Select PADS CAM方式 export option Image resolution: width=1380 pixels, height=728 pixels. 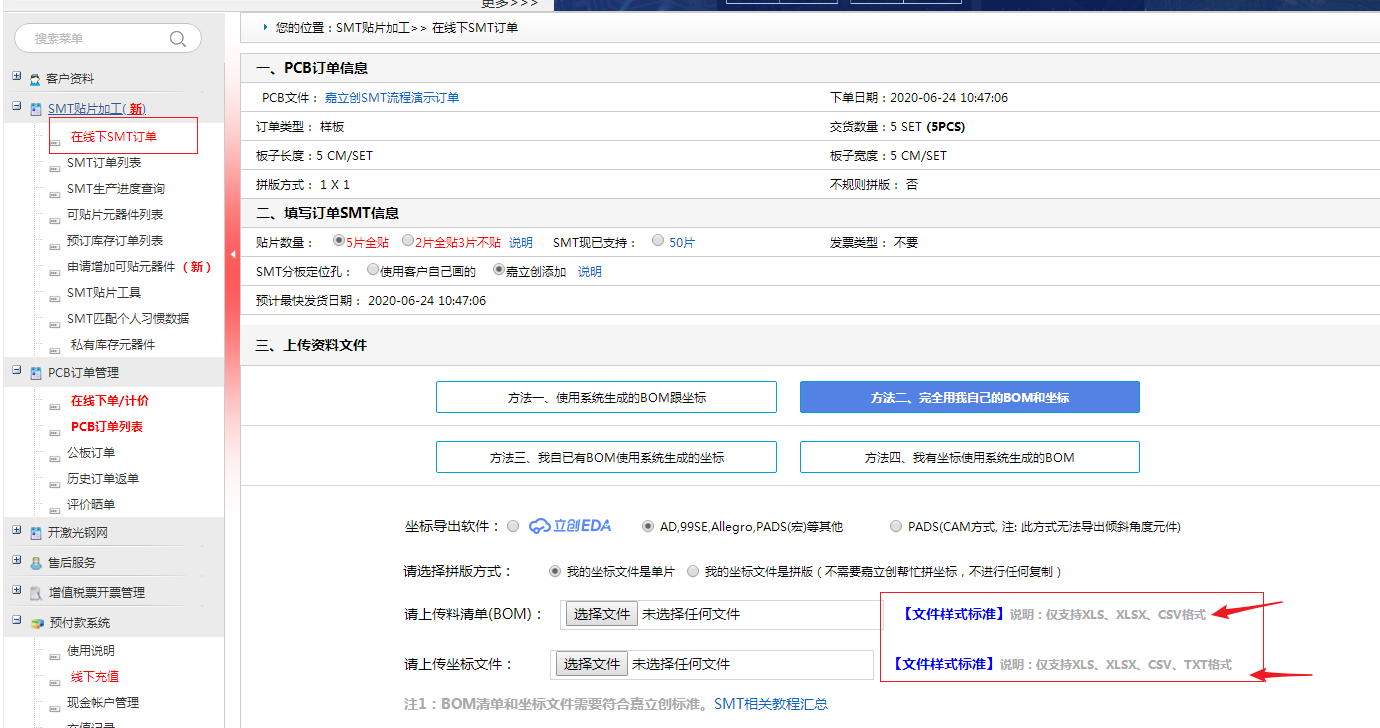point(896,526)
